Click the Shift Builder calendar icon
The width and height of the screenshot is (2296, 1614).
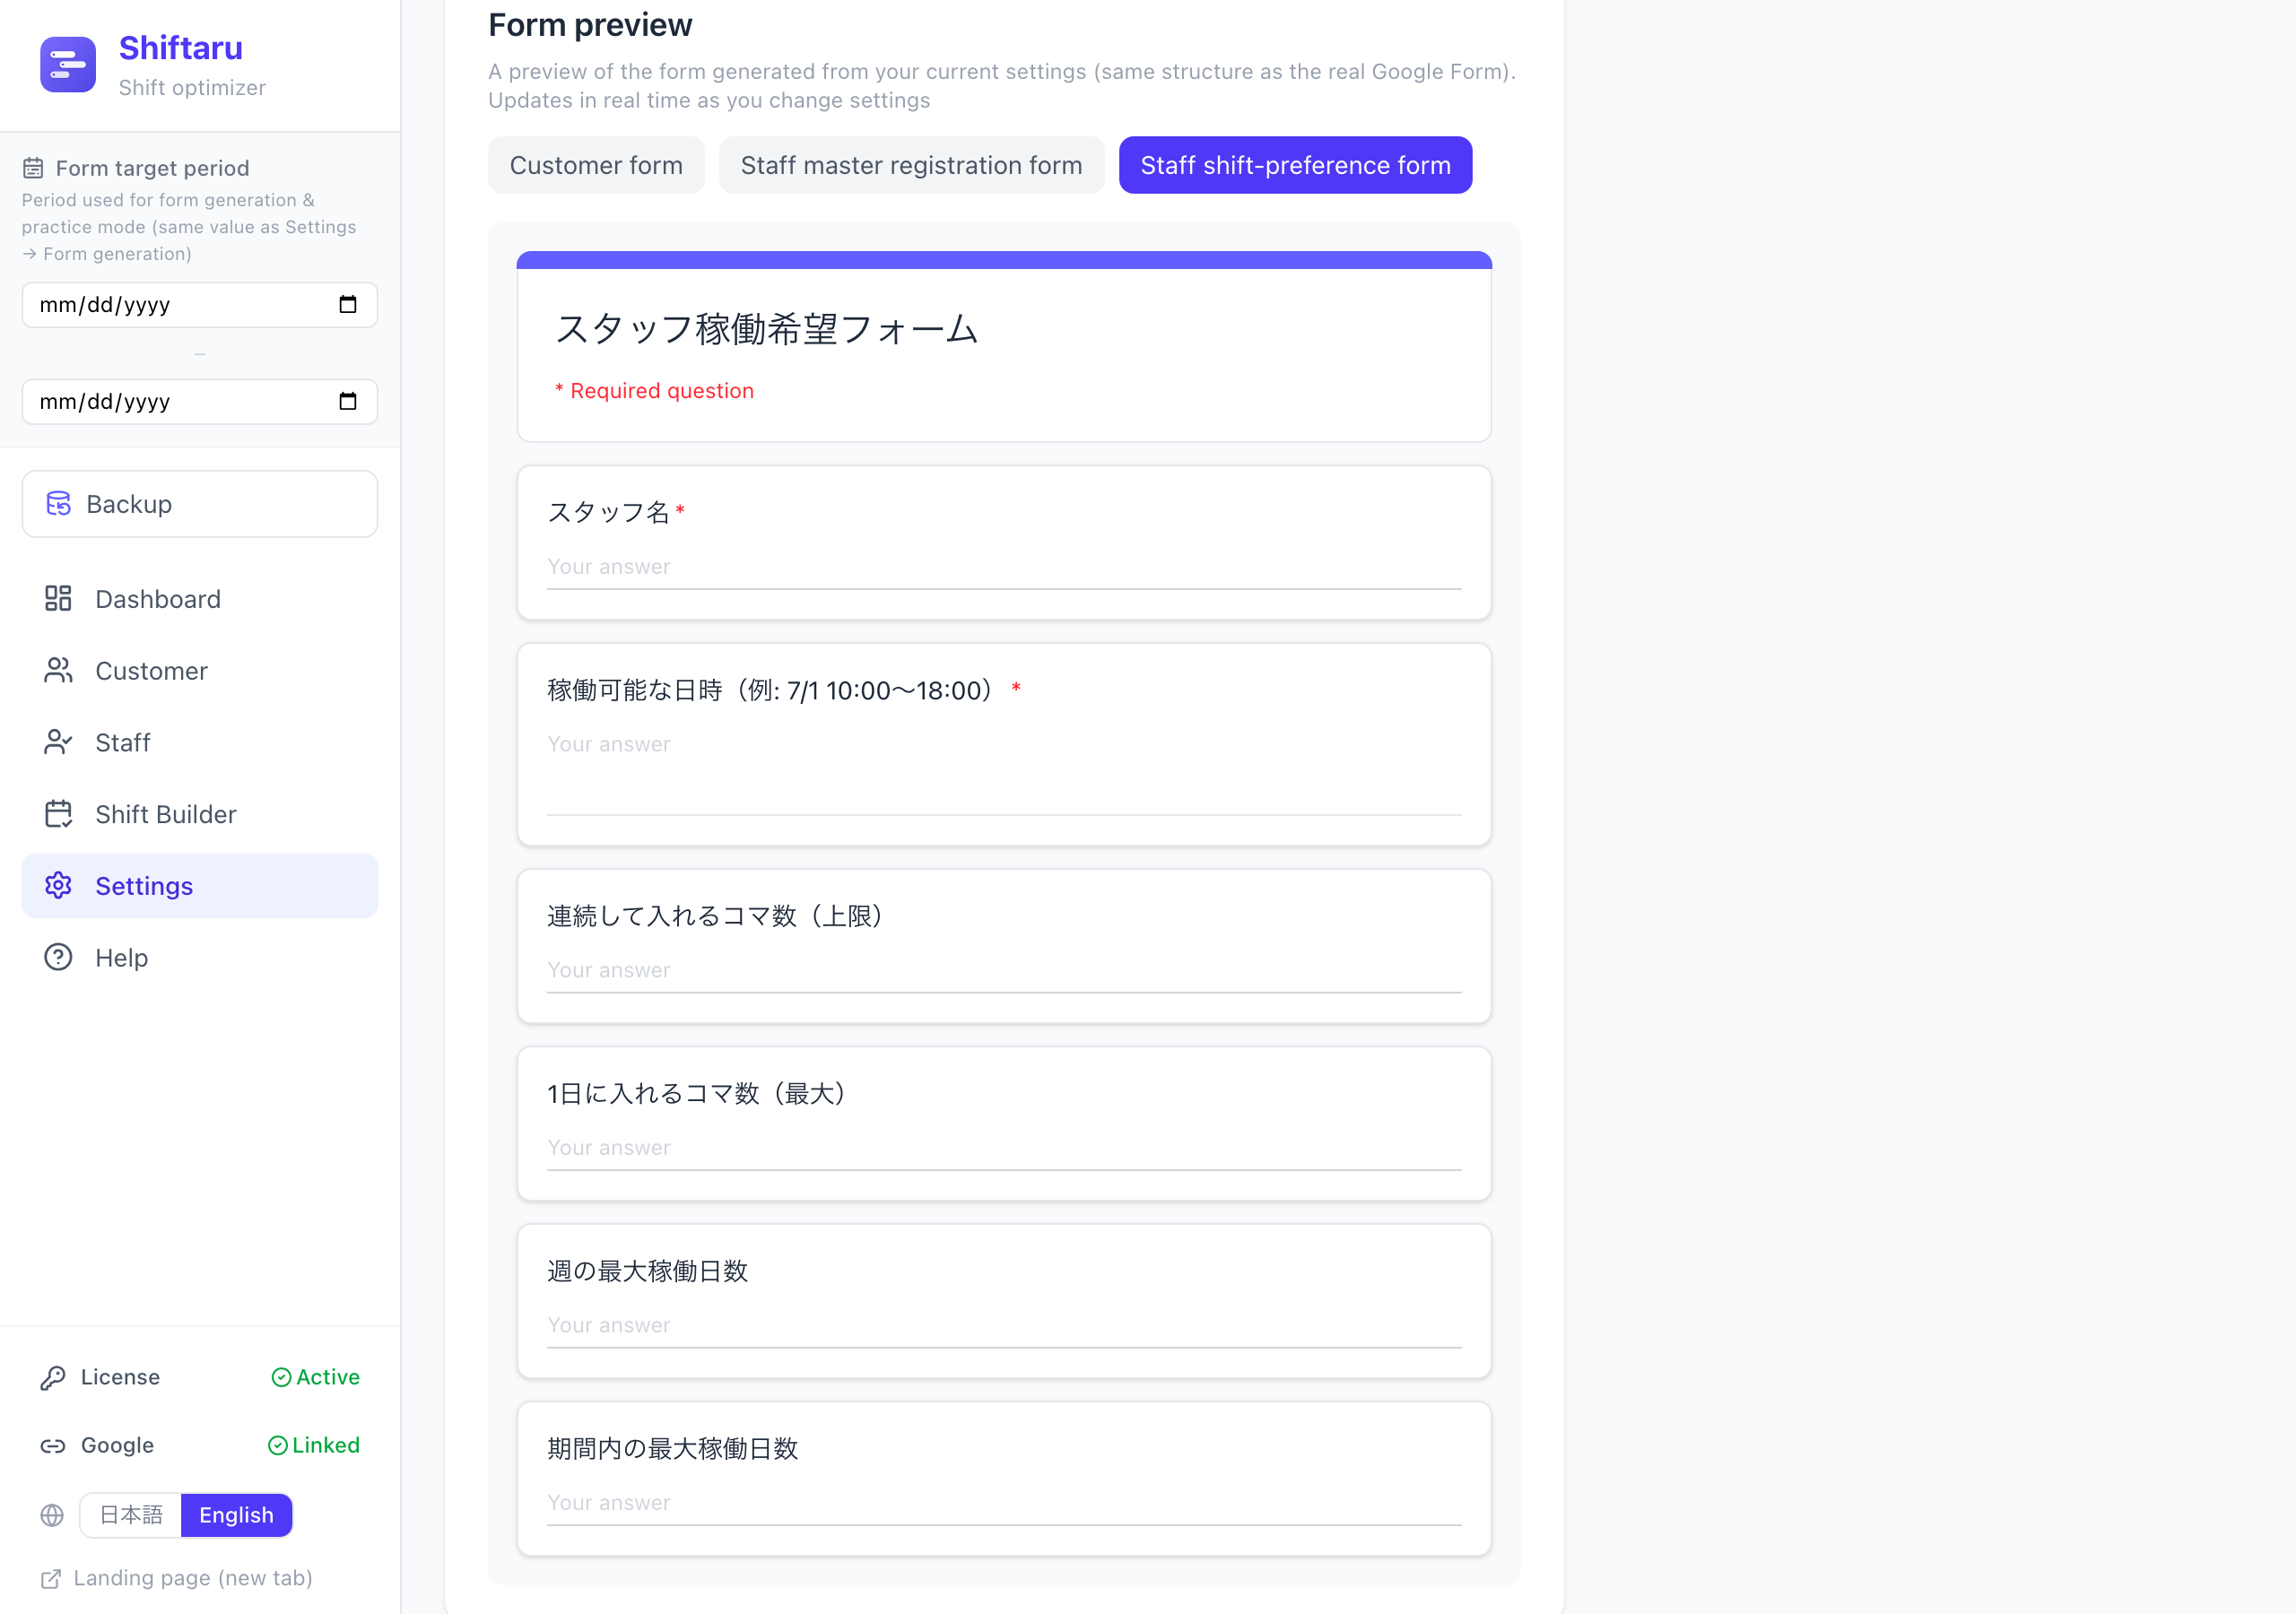(x=58, y=815)
